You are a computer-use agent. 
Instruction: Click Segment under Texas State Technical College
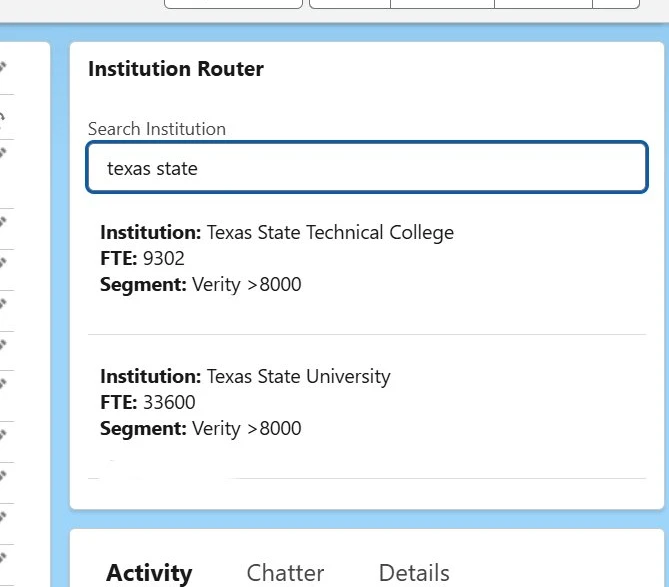coord(201,285)
